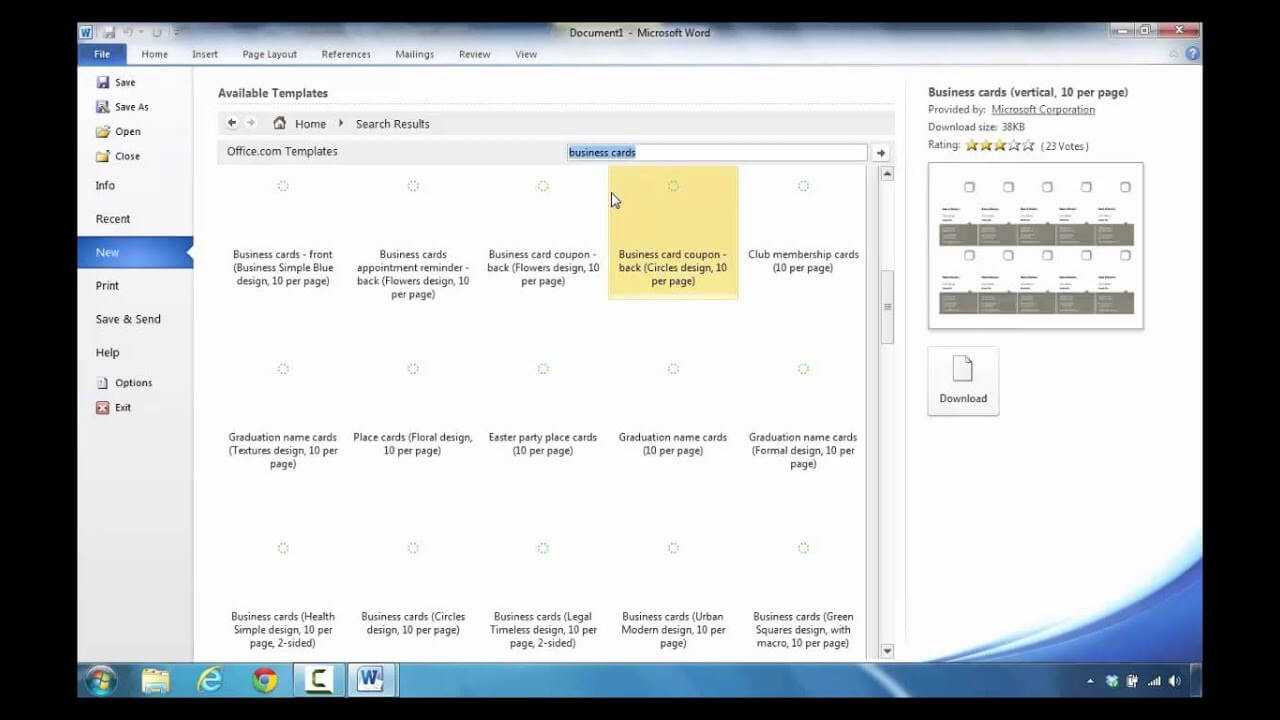Select Graduation name cards Textures design

[283, 415]
